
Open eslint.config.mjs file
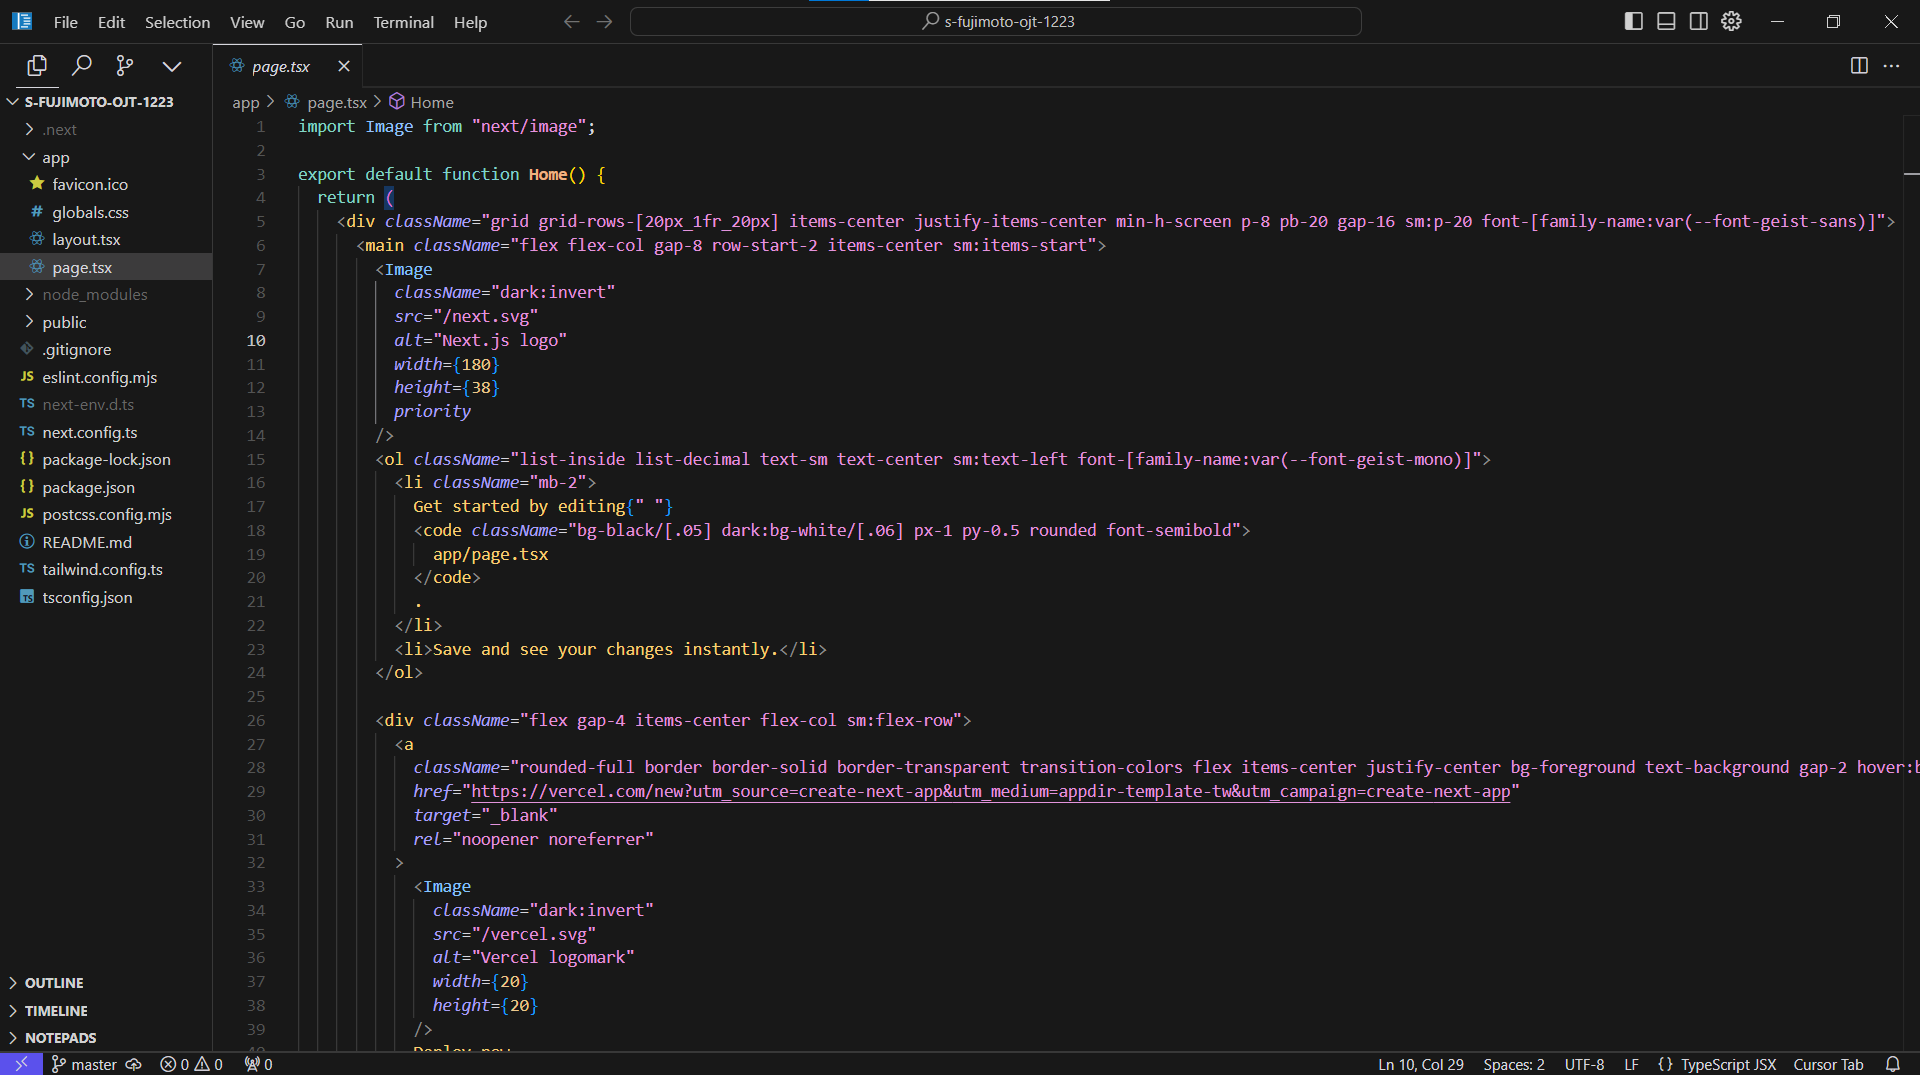(106, 378)
